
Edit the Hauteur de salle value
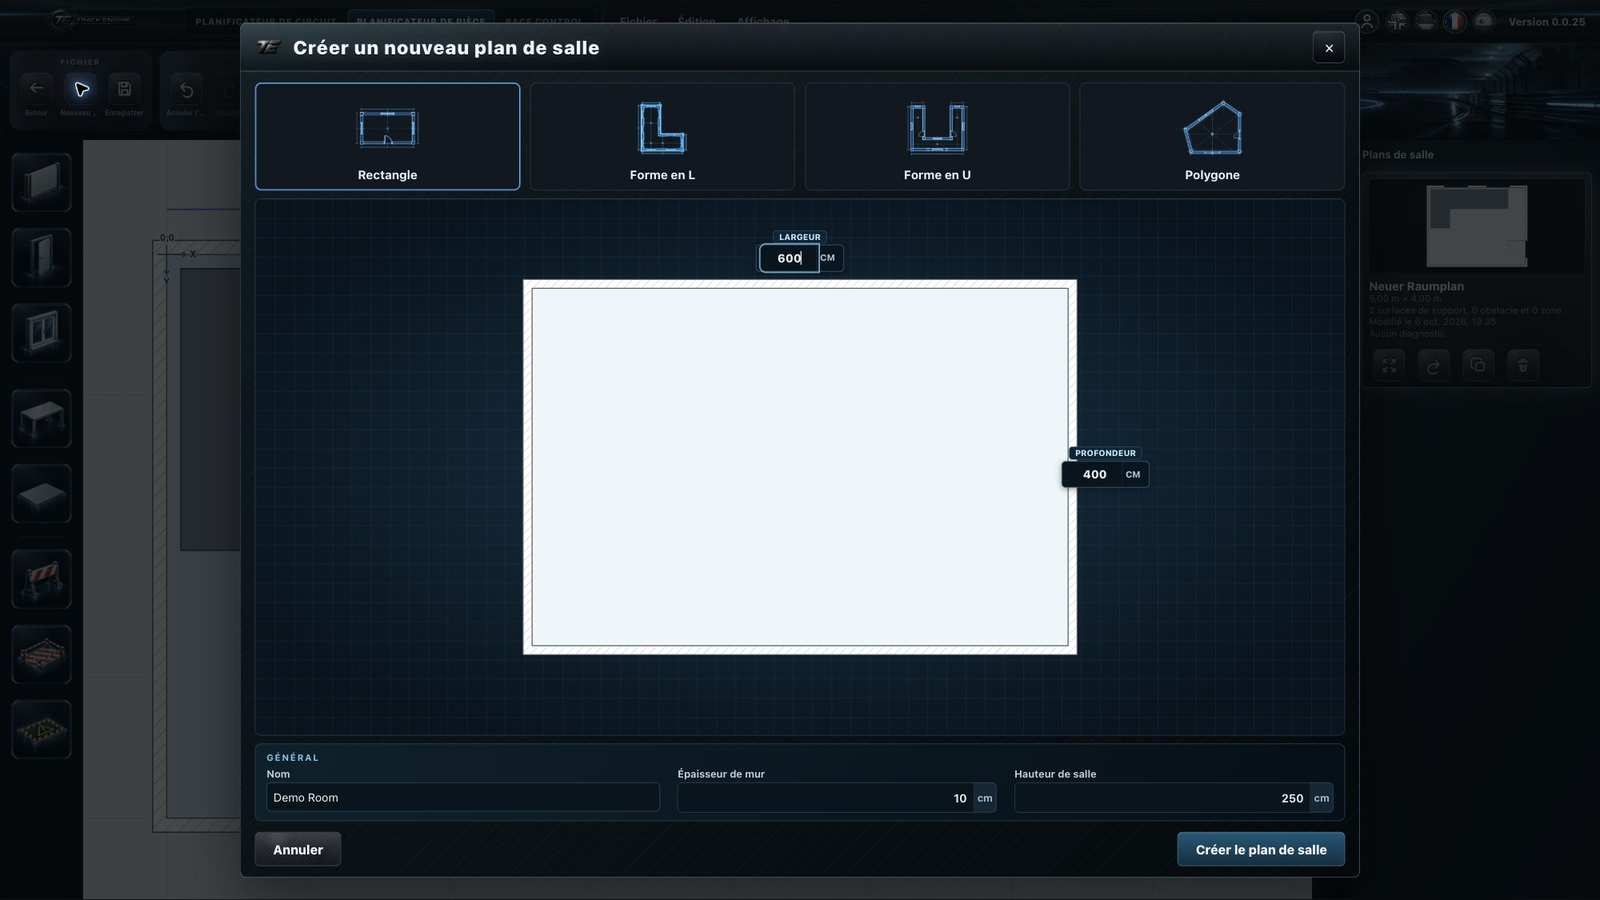(1162, 798)
